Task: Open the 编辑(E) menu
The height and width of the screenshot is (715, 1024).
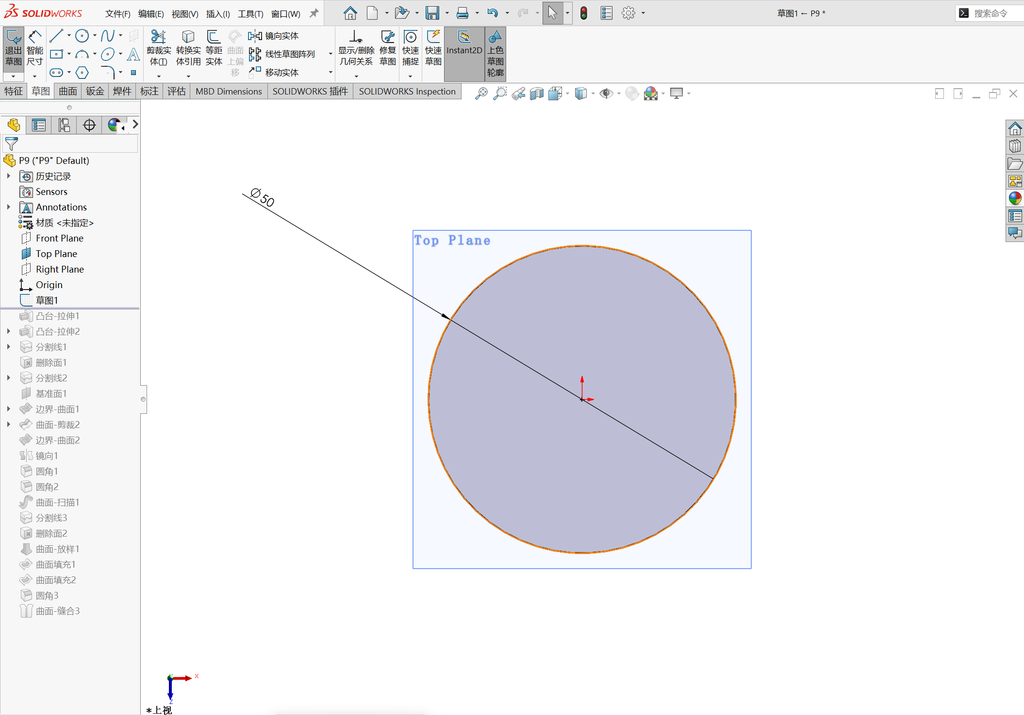Action: point(151,14)
